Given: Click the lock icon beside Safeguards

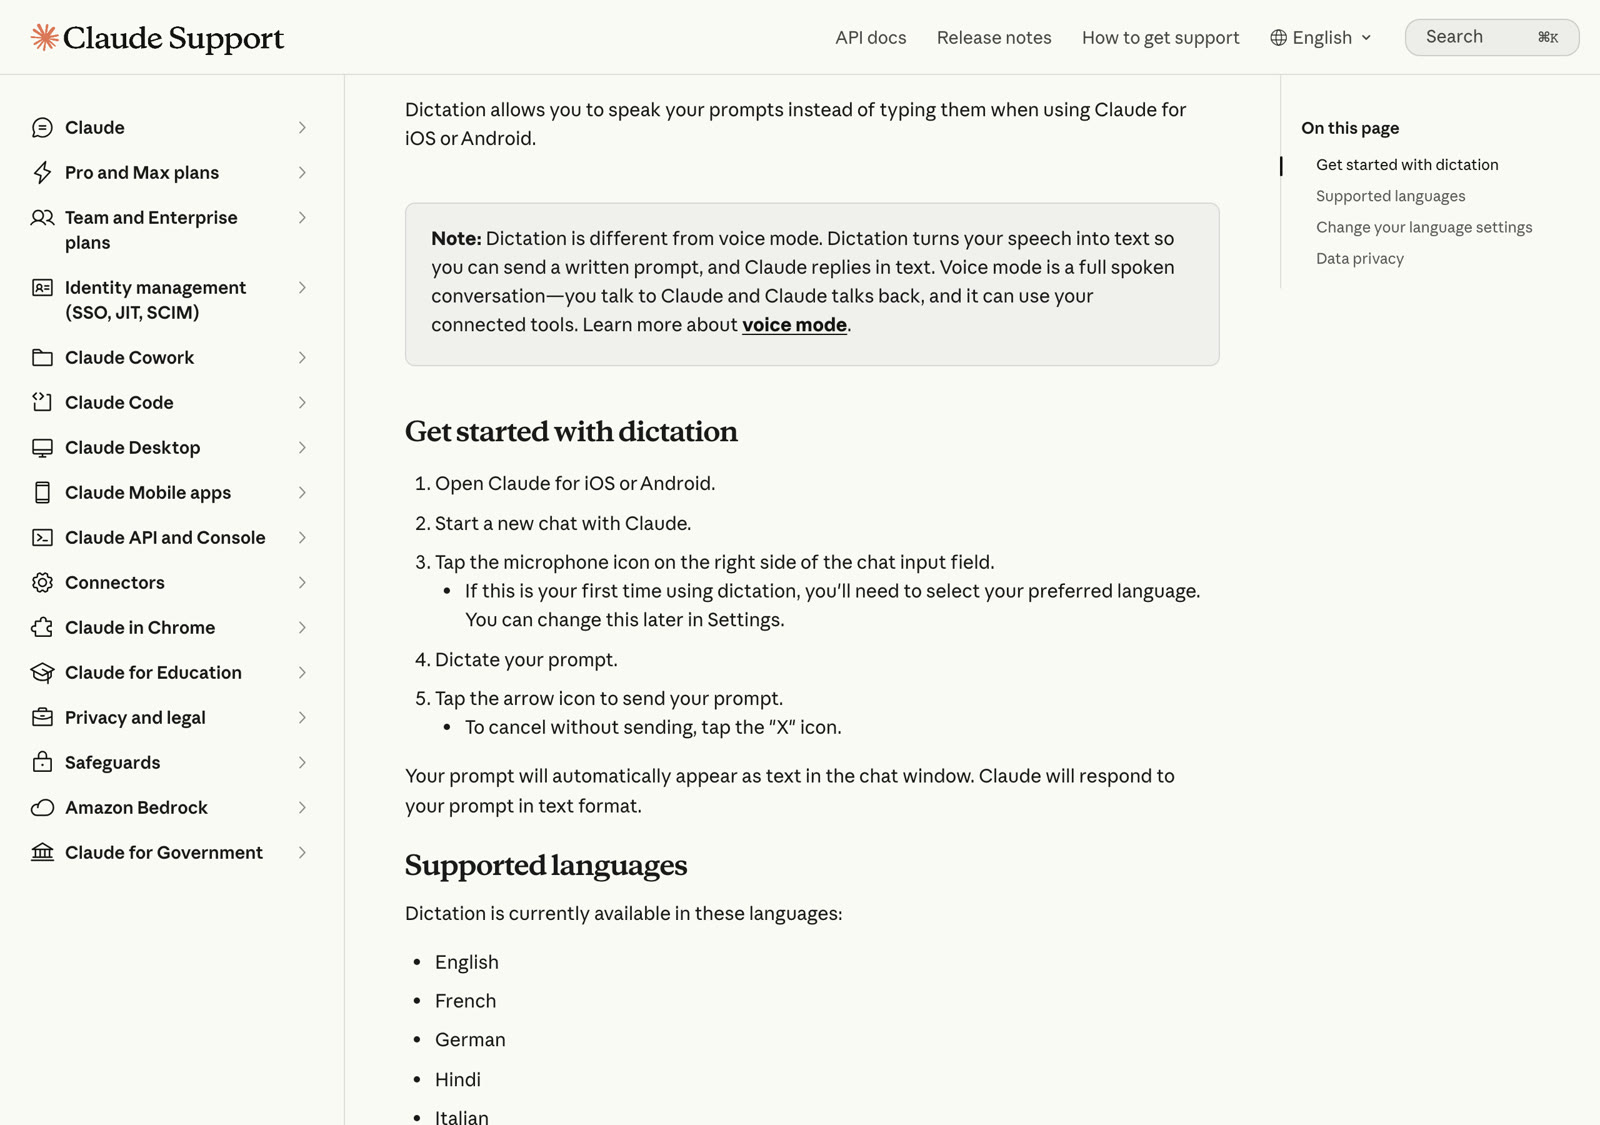Looking at the screenshot, I should pyautogui.click(x=42, y=762).
